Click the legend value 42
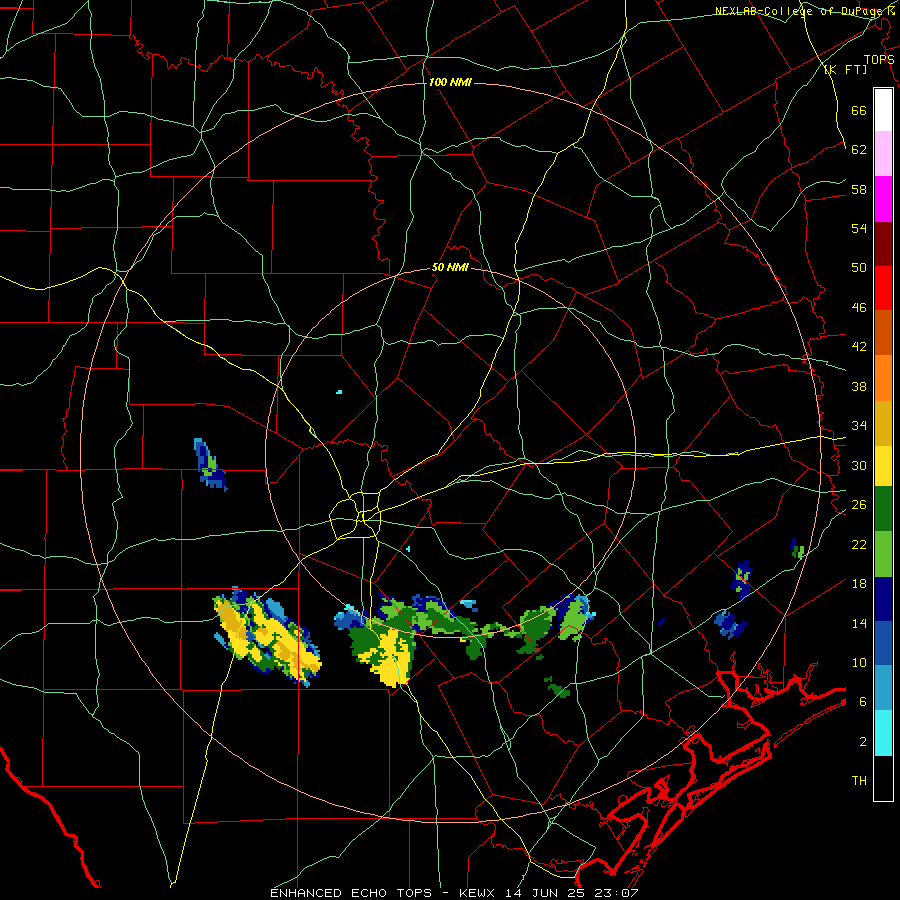900x900 pixels. coord(859,347)
